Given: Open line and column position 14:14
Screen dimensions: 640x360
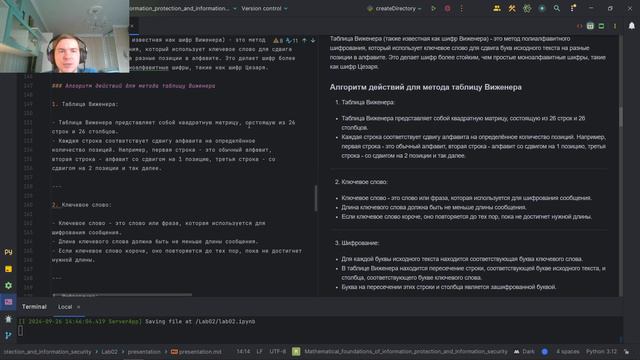Looking at the screenshot, I should [243, 351].
